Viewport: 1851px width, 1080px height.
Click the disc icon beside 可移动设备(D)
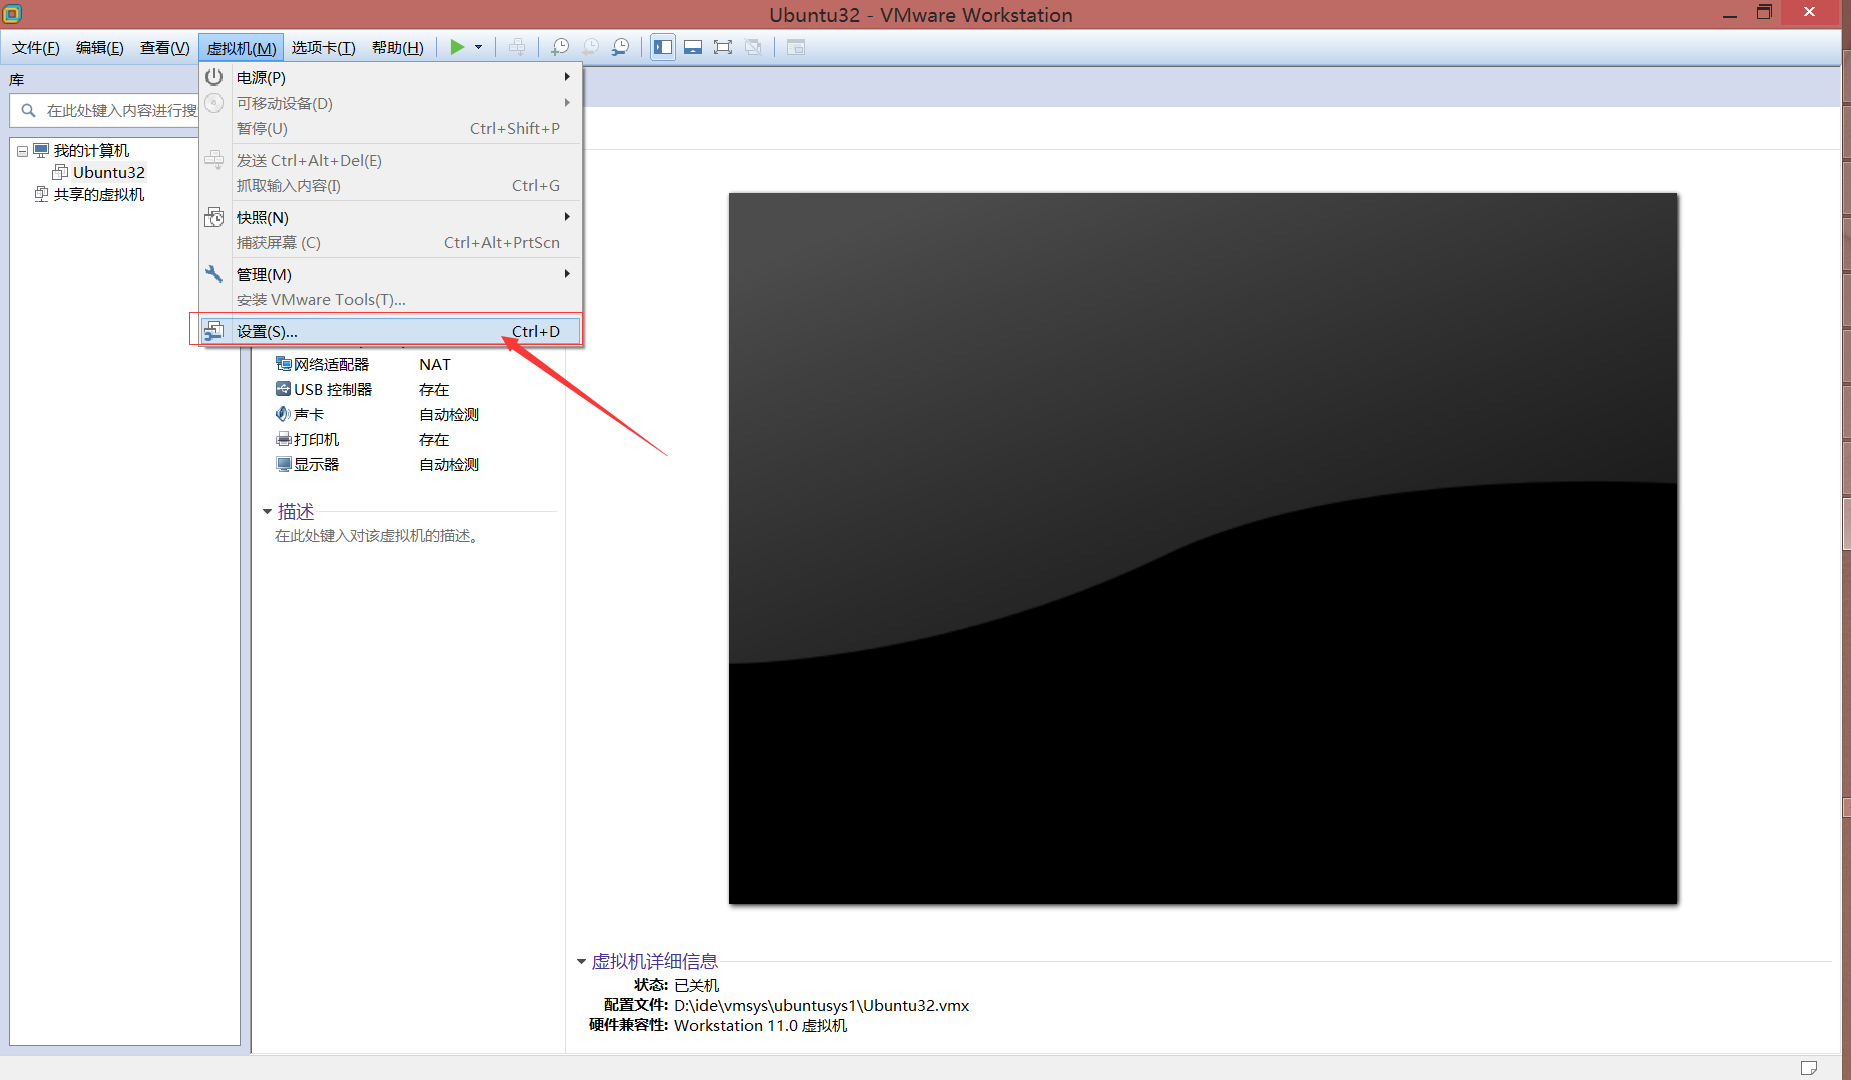pyautogui.click(x=214, y=103)
